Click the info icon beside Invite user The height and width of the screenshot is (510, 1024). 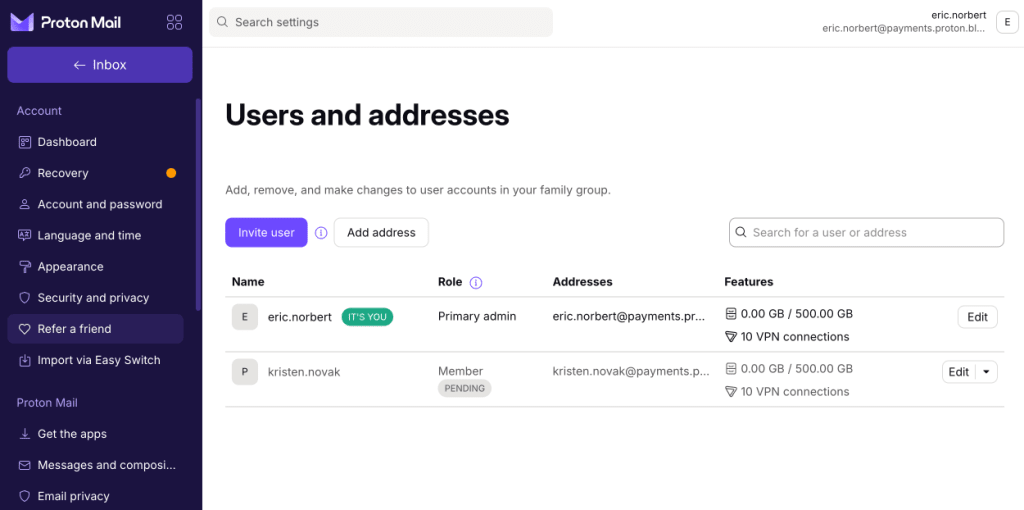[x=321, y=232]
